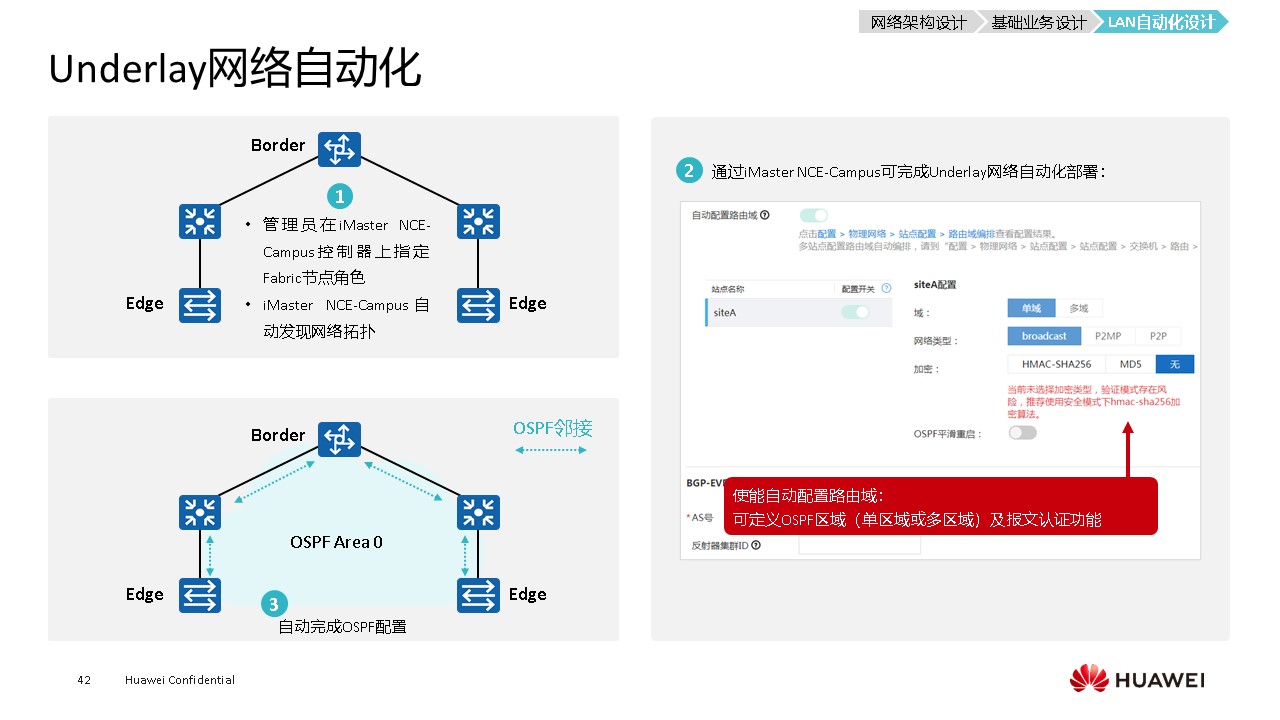Choose the HMAC-SHA256 encryption option
1280x720 pixels.
1056,364
